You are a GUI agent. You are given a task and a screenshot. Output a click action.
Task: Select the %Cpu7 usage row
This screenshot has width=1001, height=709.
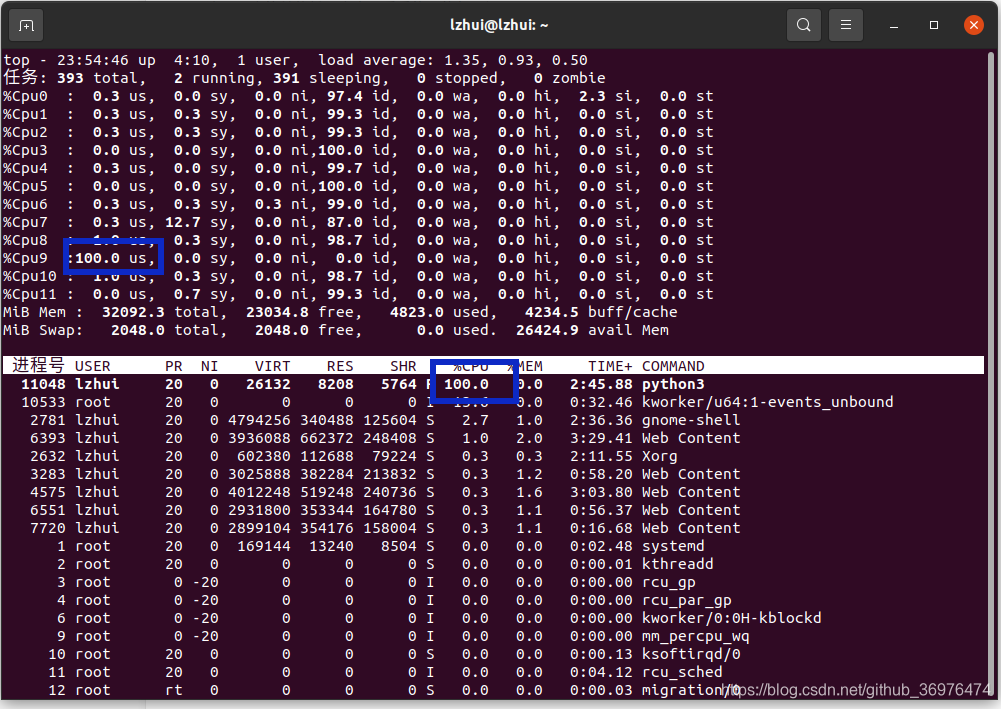(358, 223)
